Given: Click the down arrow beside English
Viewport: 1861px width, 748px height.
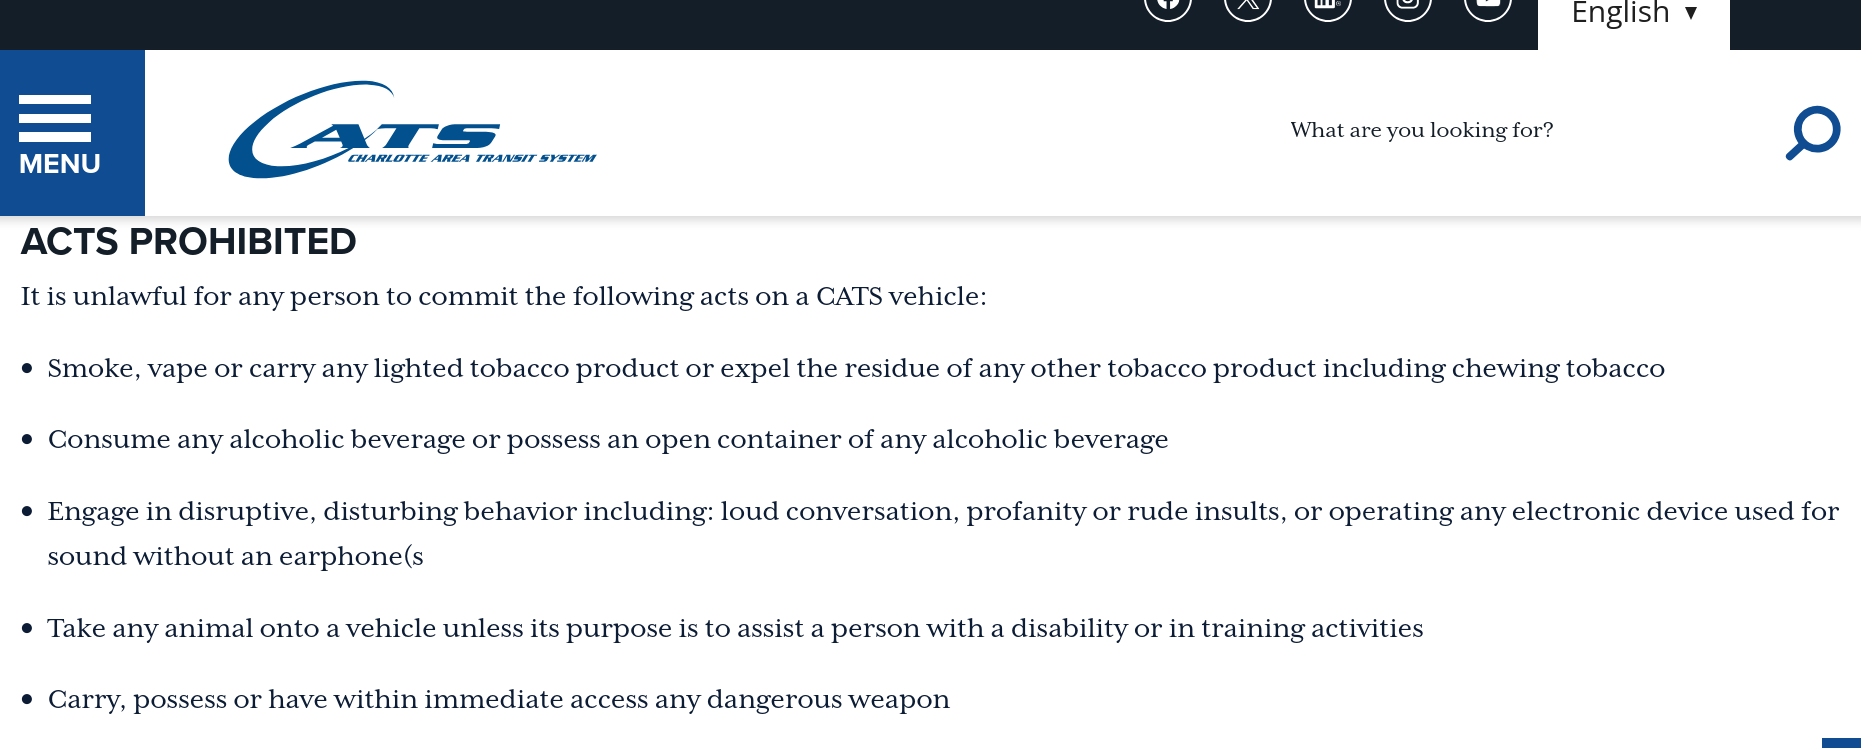Looking at the screenshot, I should point(1691,13).
